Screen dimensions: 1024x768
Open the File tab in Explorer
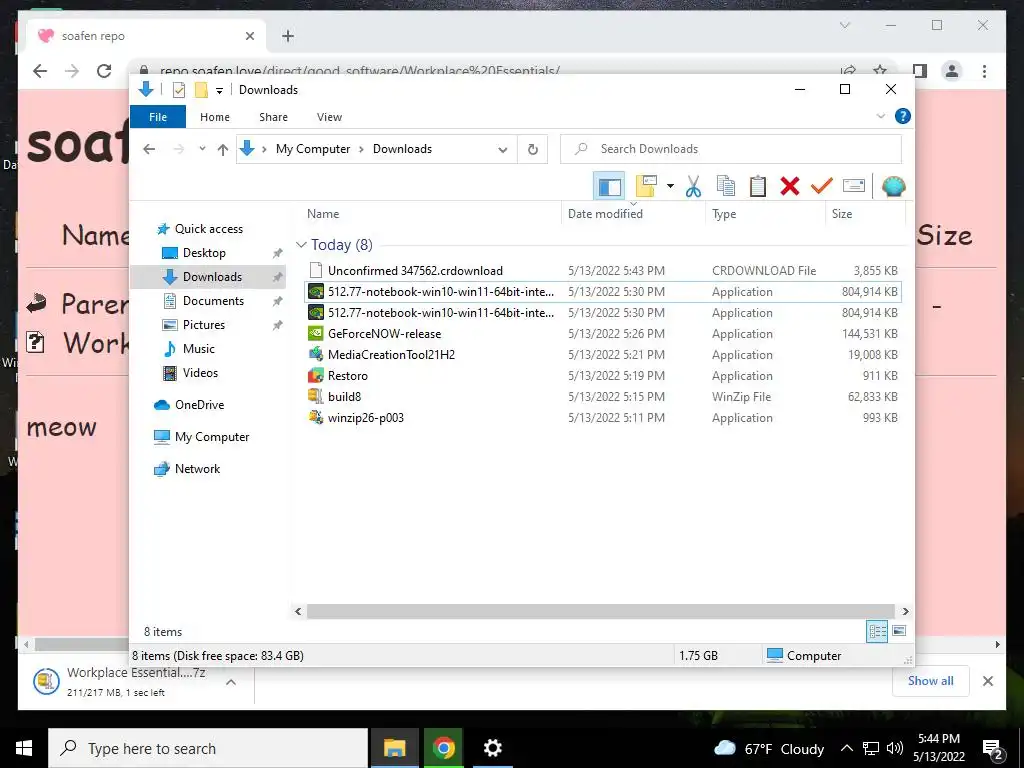[158, 117]
